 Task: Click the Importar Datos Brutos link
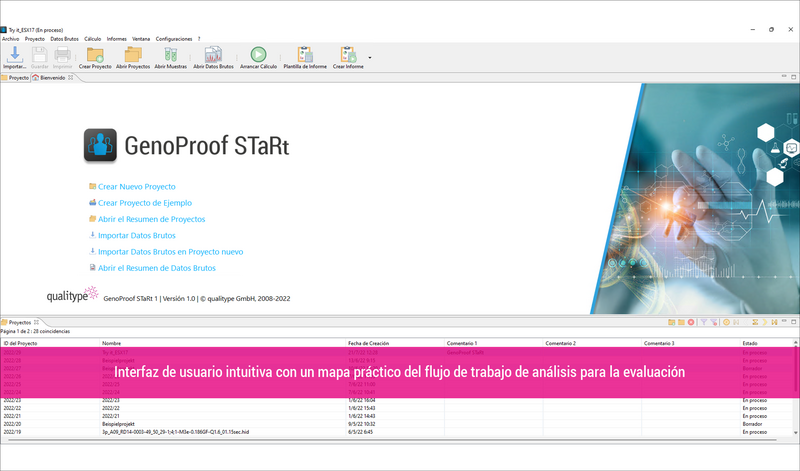click(137, 236)
